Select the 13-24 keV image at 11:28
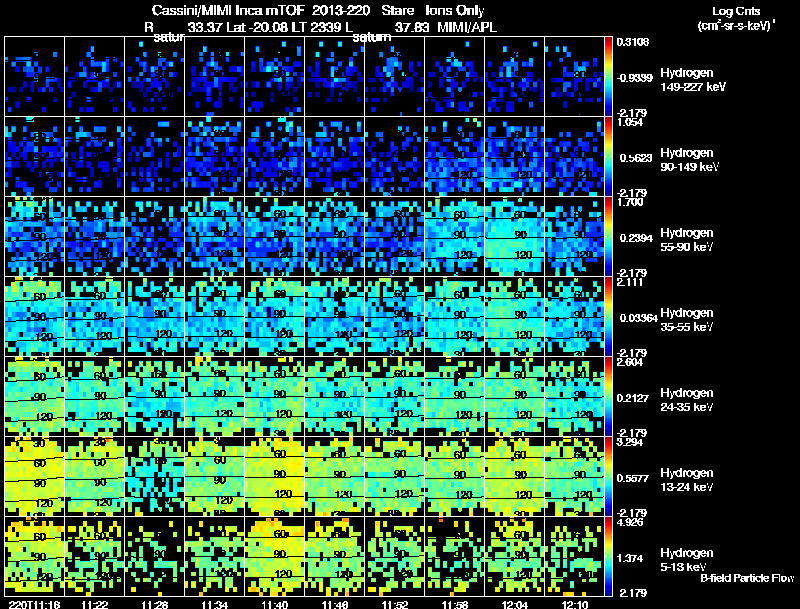 [155, 477]
